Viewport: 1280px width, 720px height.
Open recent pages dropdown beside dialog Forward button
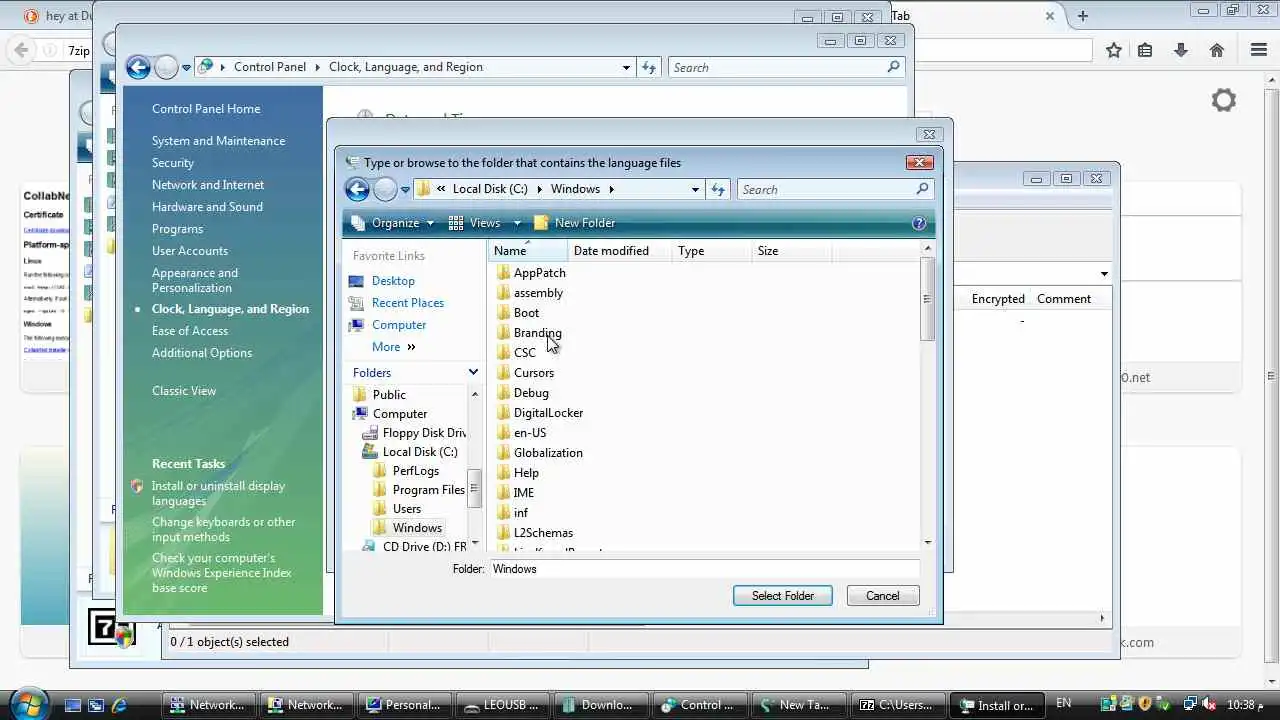coord(405,189)
